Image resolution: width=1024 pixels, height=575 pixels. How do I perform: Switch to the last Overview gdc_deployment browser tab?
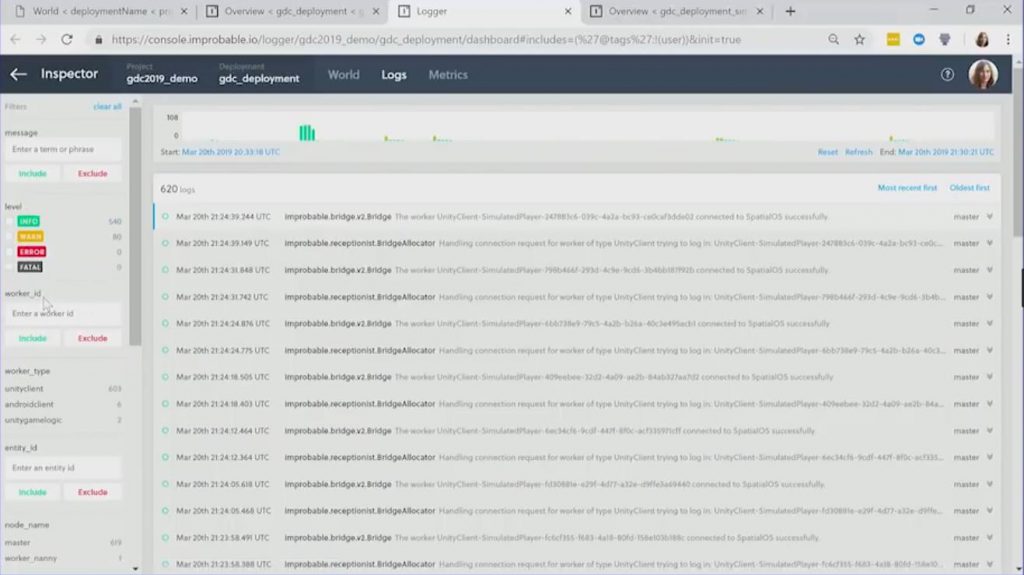[x=675, y=11]
